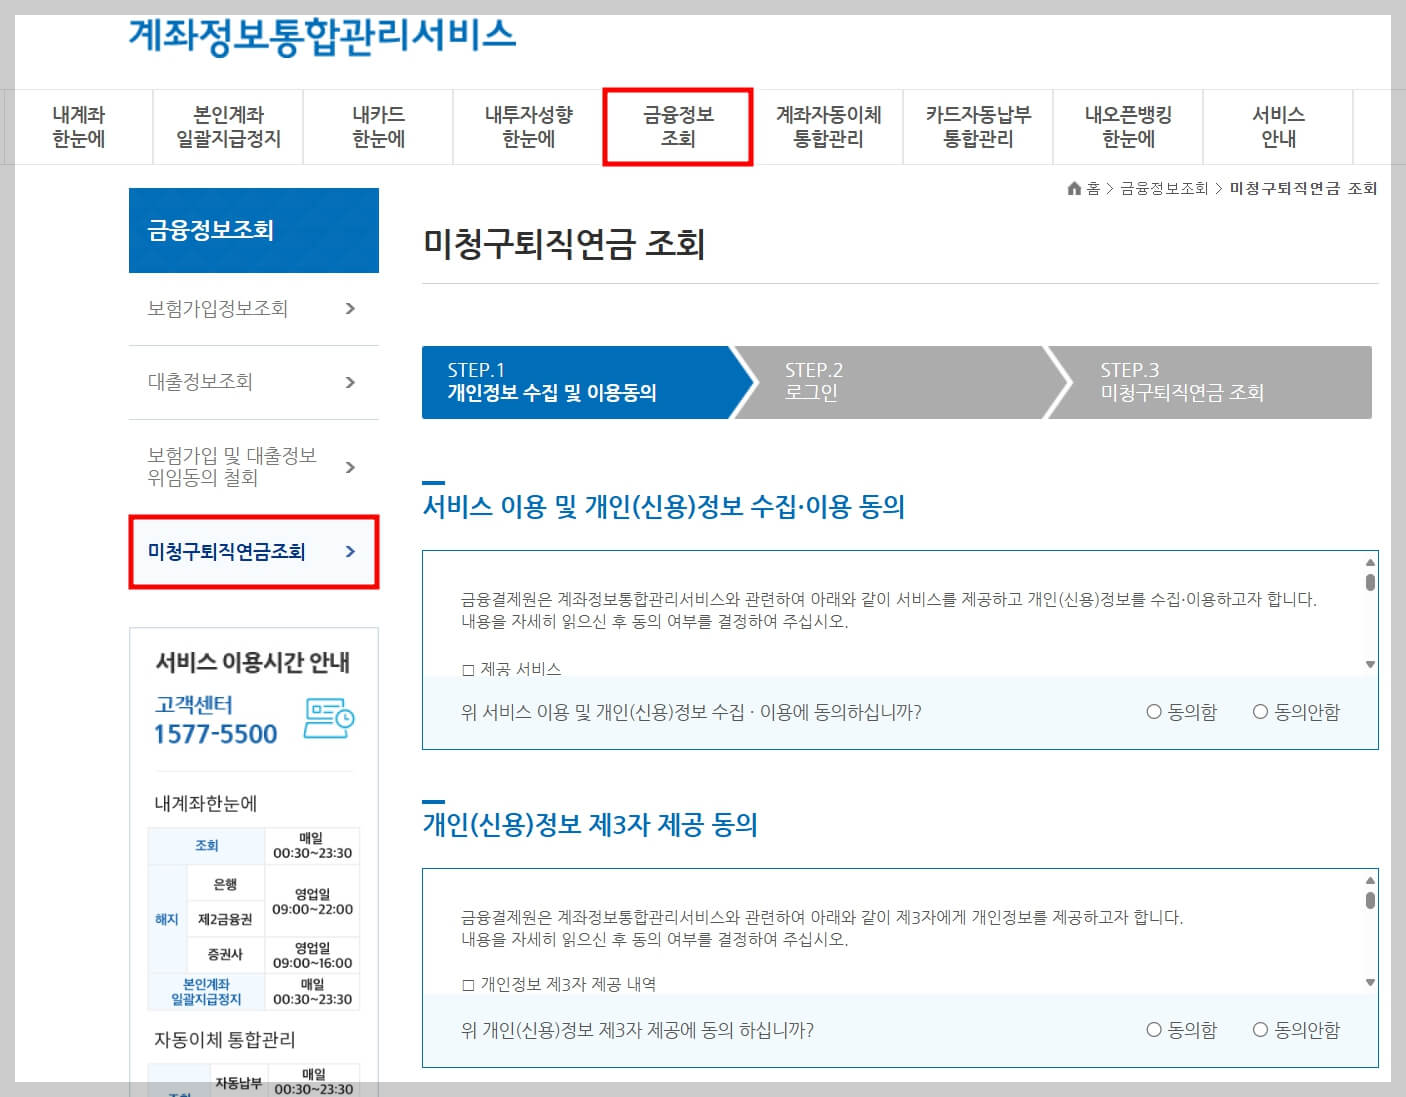Select the STEP.2 로그인 step
Screen dimensions: 1406x1097
click(x=900, y=382)
